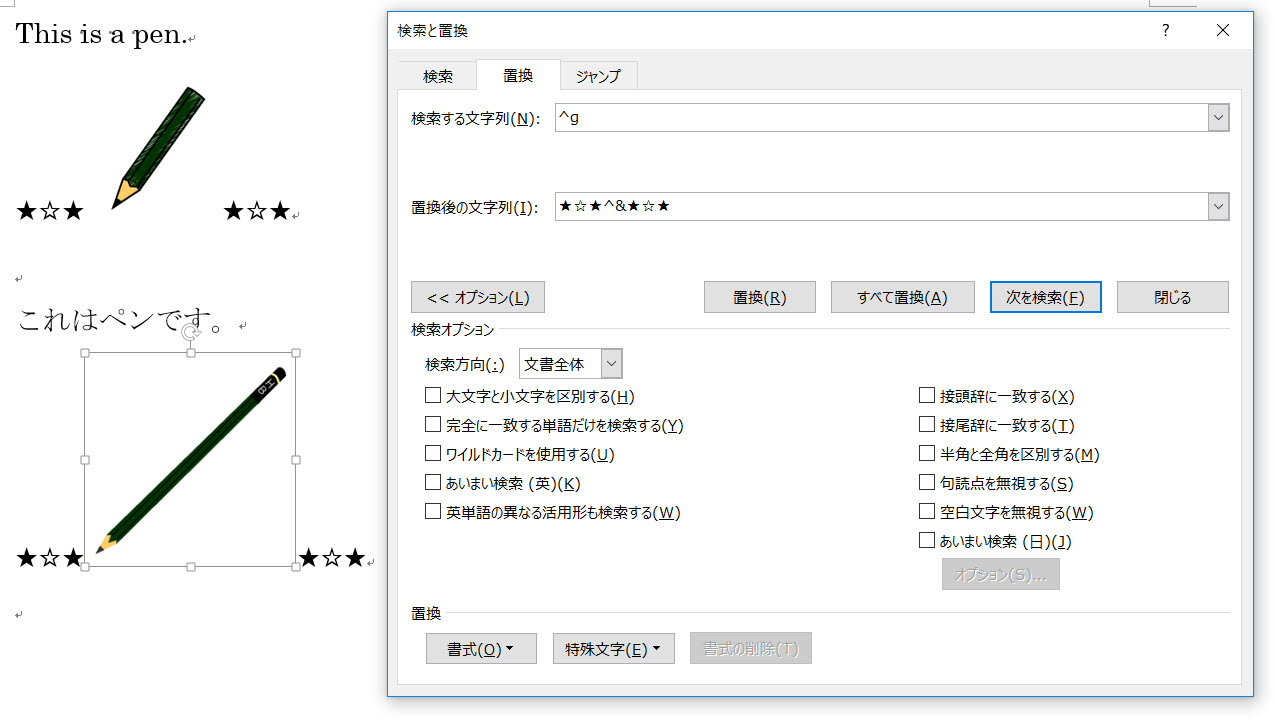Click the 次を検索 button
This screenshot has width=1275, height=719.
click(1045, 297)
